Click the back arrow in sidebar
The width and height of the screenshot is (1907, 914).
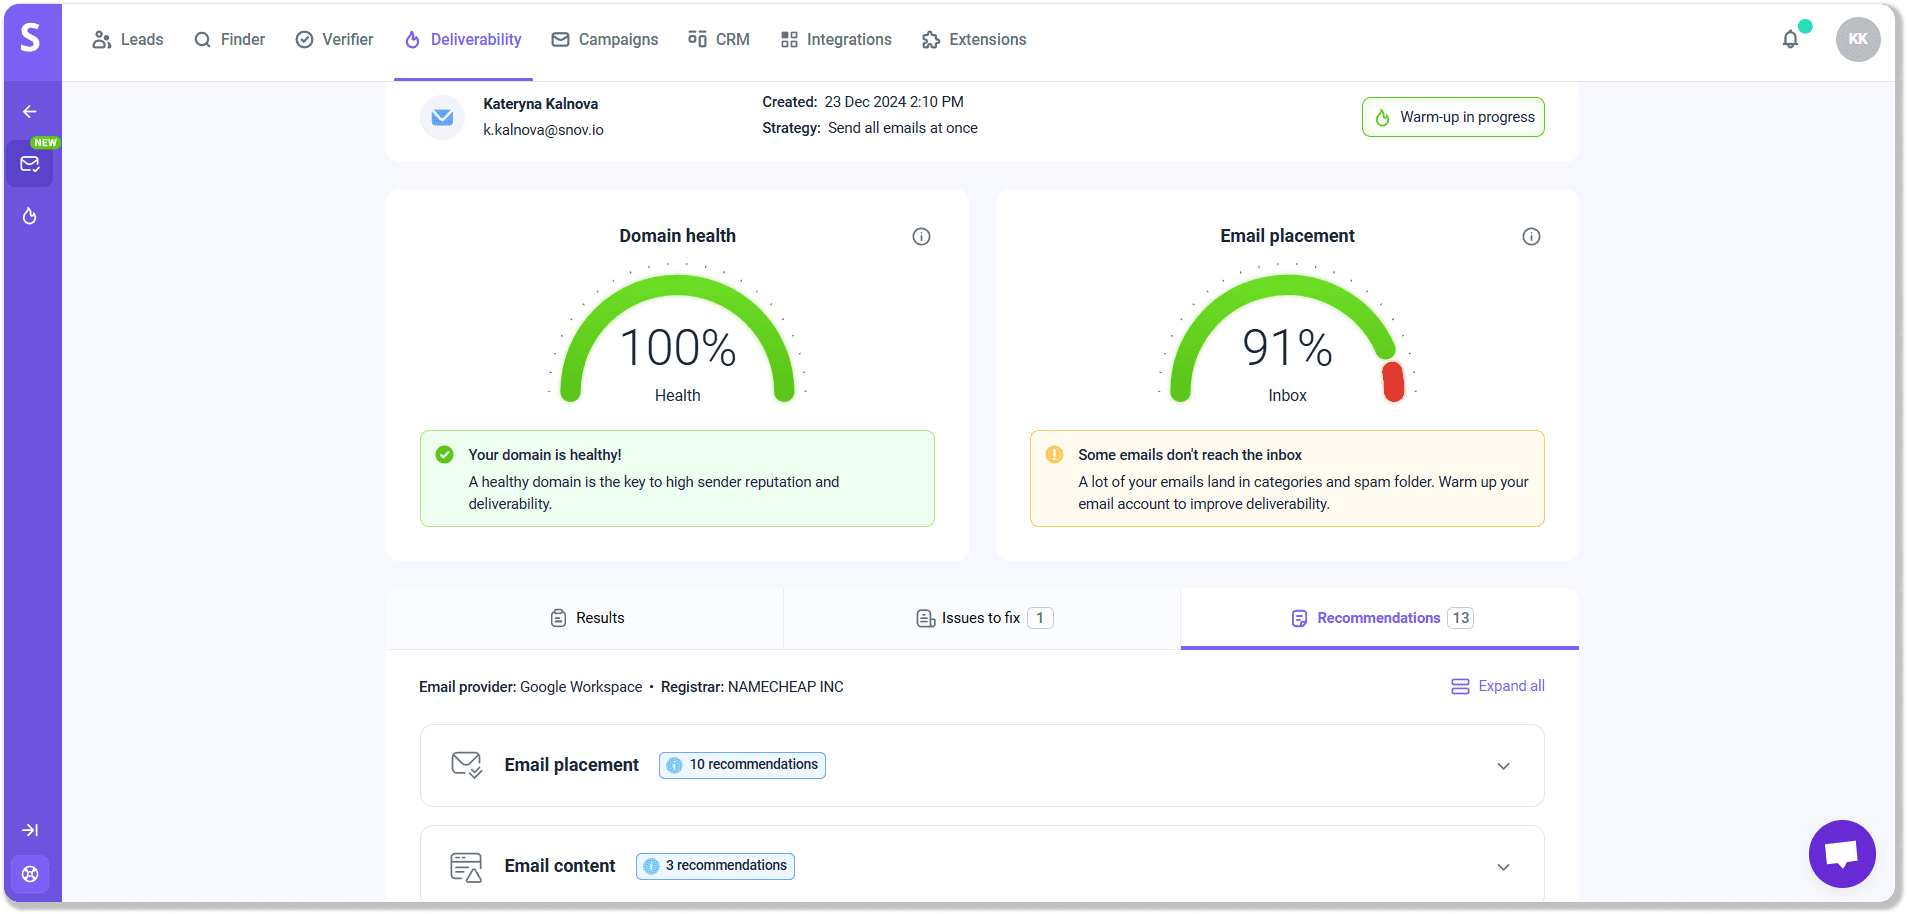[x=30, y=112]
